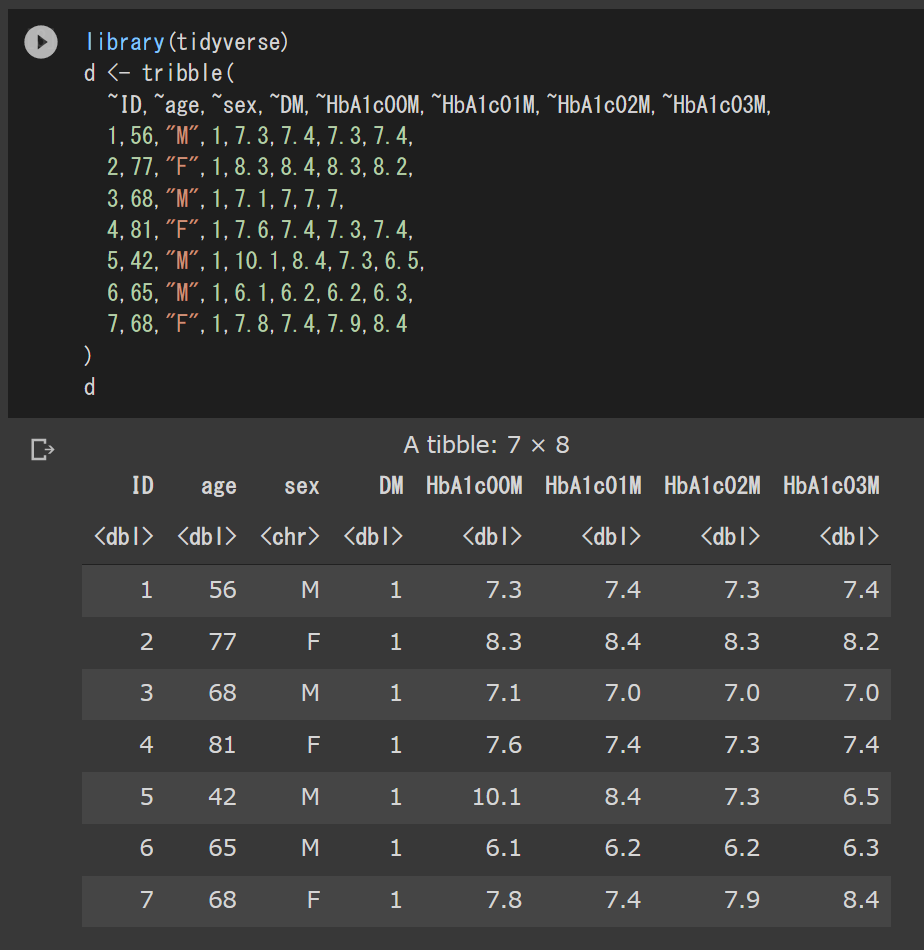The height and width of the screenshot is (950, 924).
Task: Click the 6.5 value in HbA1c03M column
Action: [860, 797]
